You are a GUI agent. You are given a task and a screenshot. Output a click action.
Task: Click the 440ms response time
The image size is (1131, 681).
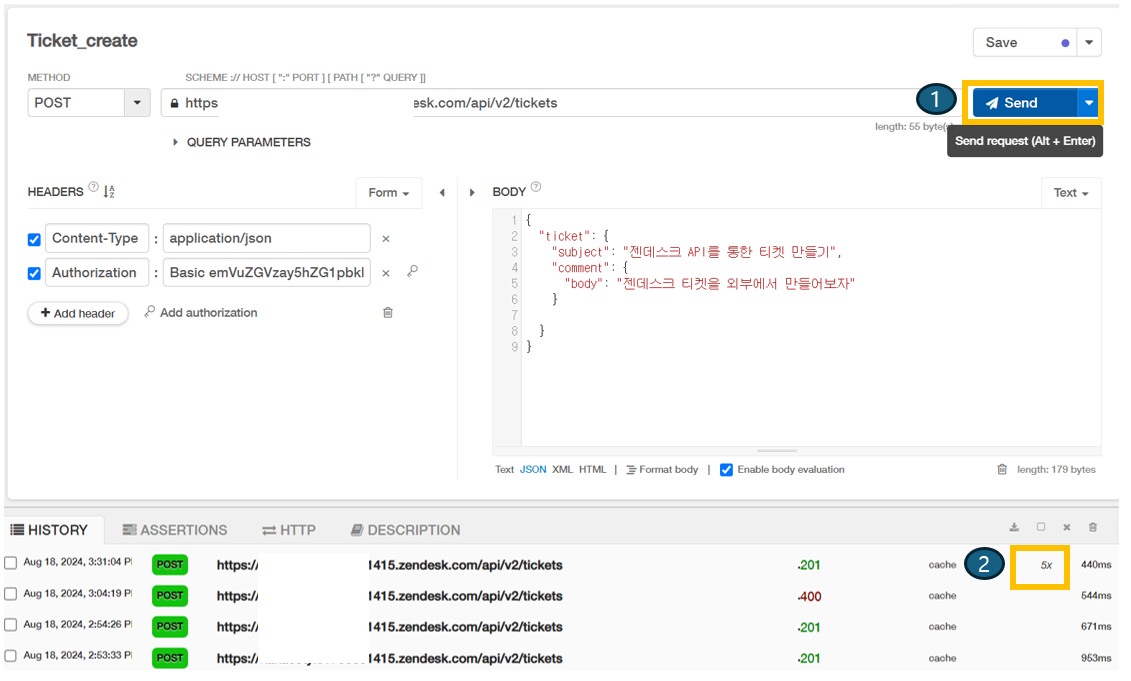coord(1096,565)
